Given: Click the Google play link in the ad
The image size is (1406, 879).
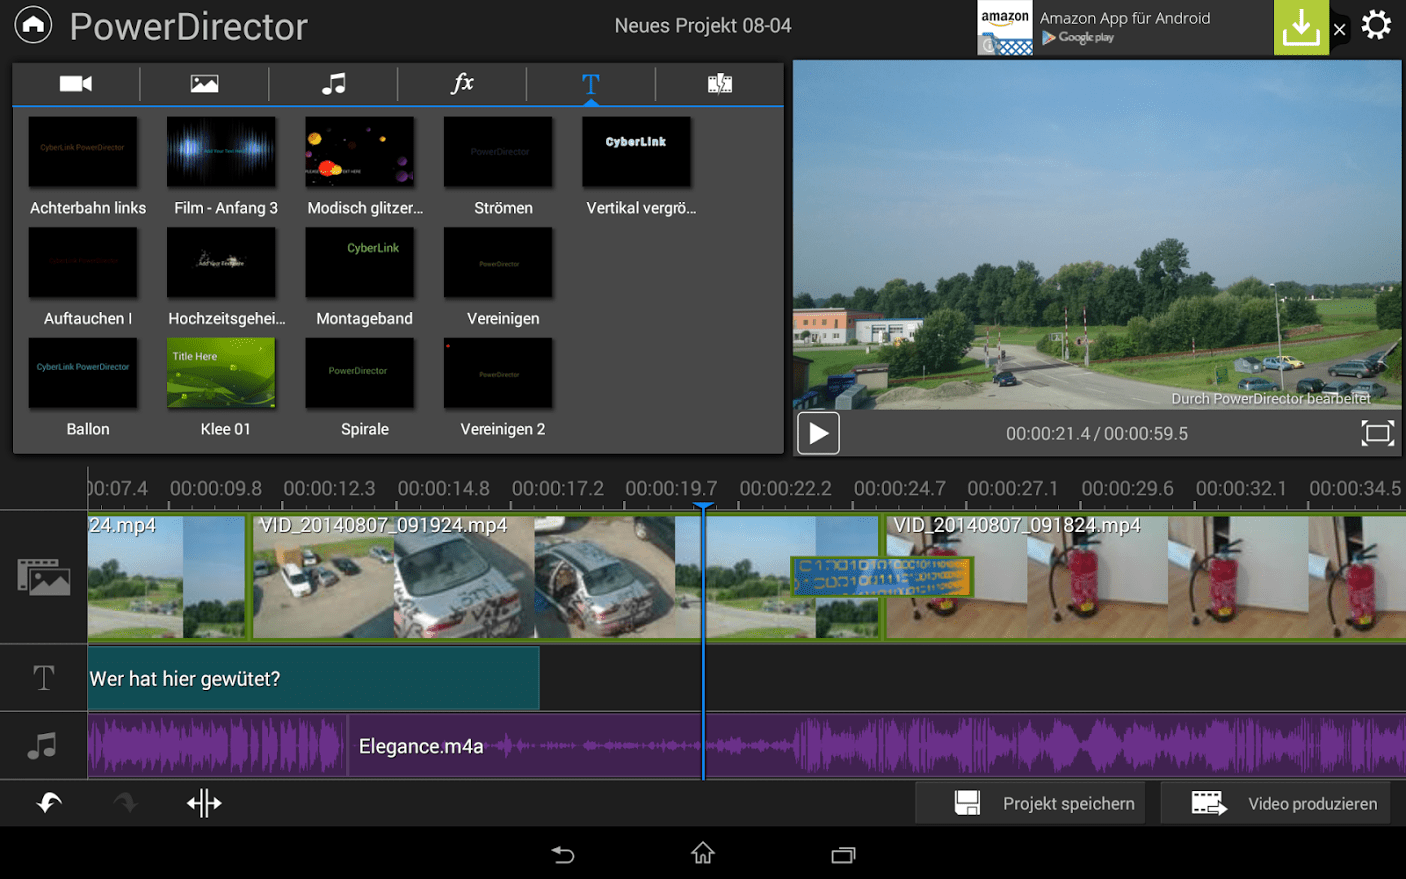Looking at the screenshot, I should tap(1078, 38).
